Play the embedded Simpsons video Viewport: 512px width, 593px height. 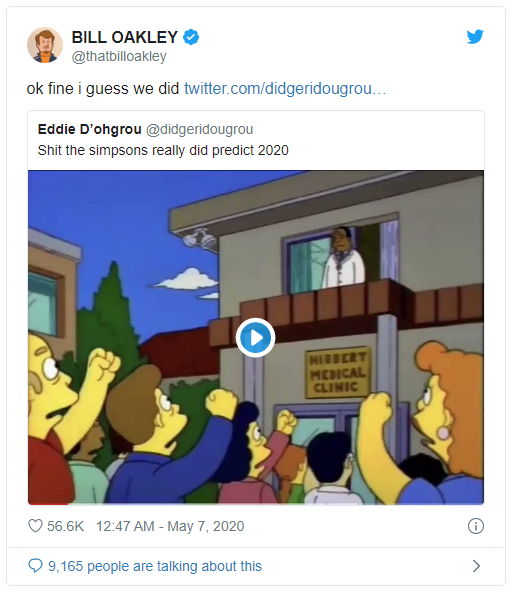click(x=256, y=337)
